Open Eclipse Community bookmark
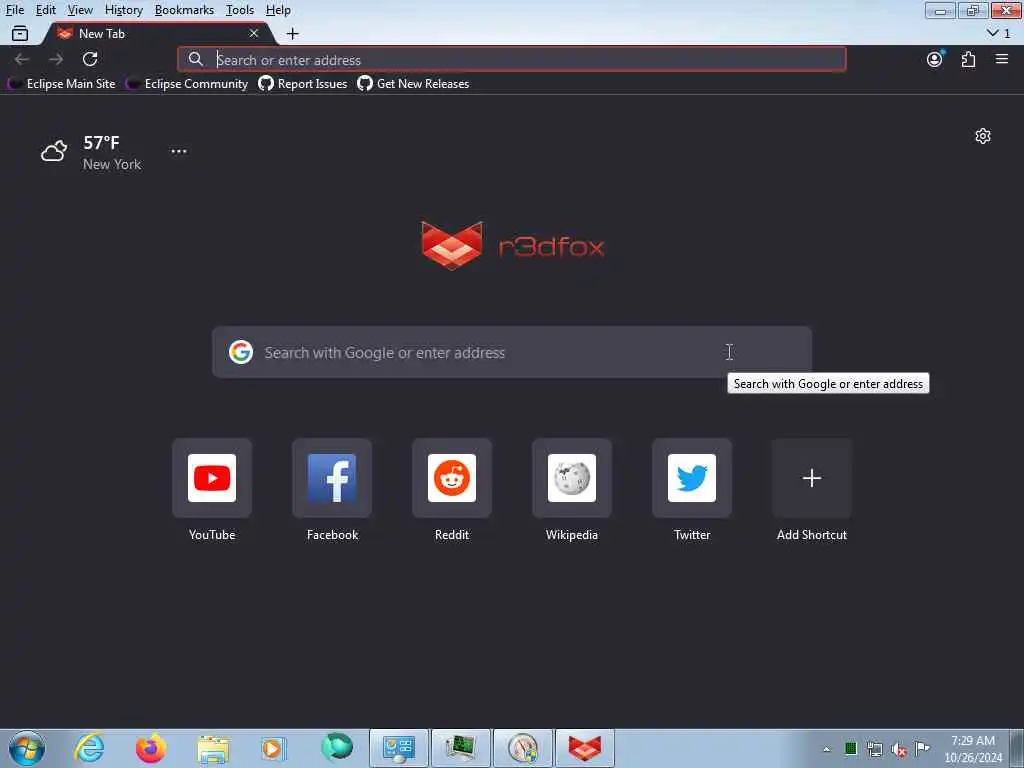The height and width of the screenshot is (768, 1024). pyautogui.click(x=187, y=84)
